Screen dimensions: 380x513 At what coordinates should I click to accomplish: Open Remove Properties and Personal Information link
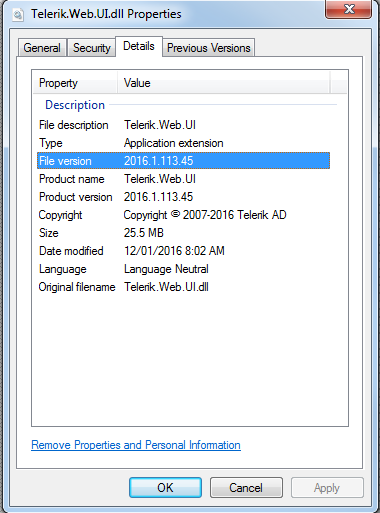coord(136,445)
